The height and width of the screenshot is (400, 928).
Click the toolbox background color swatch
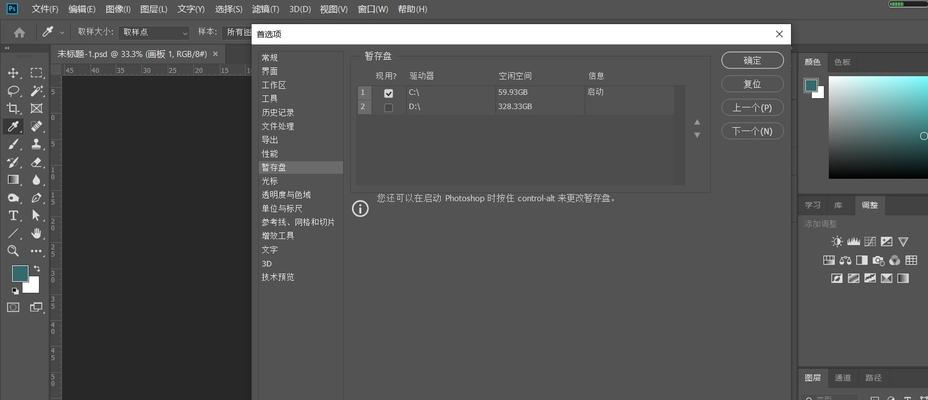coord(33,286)
